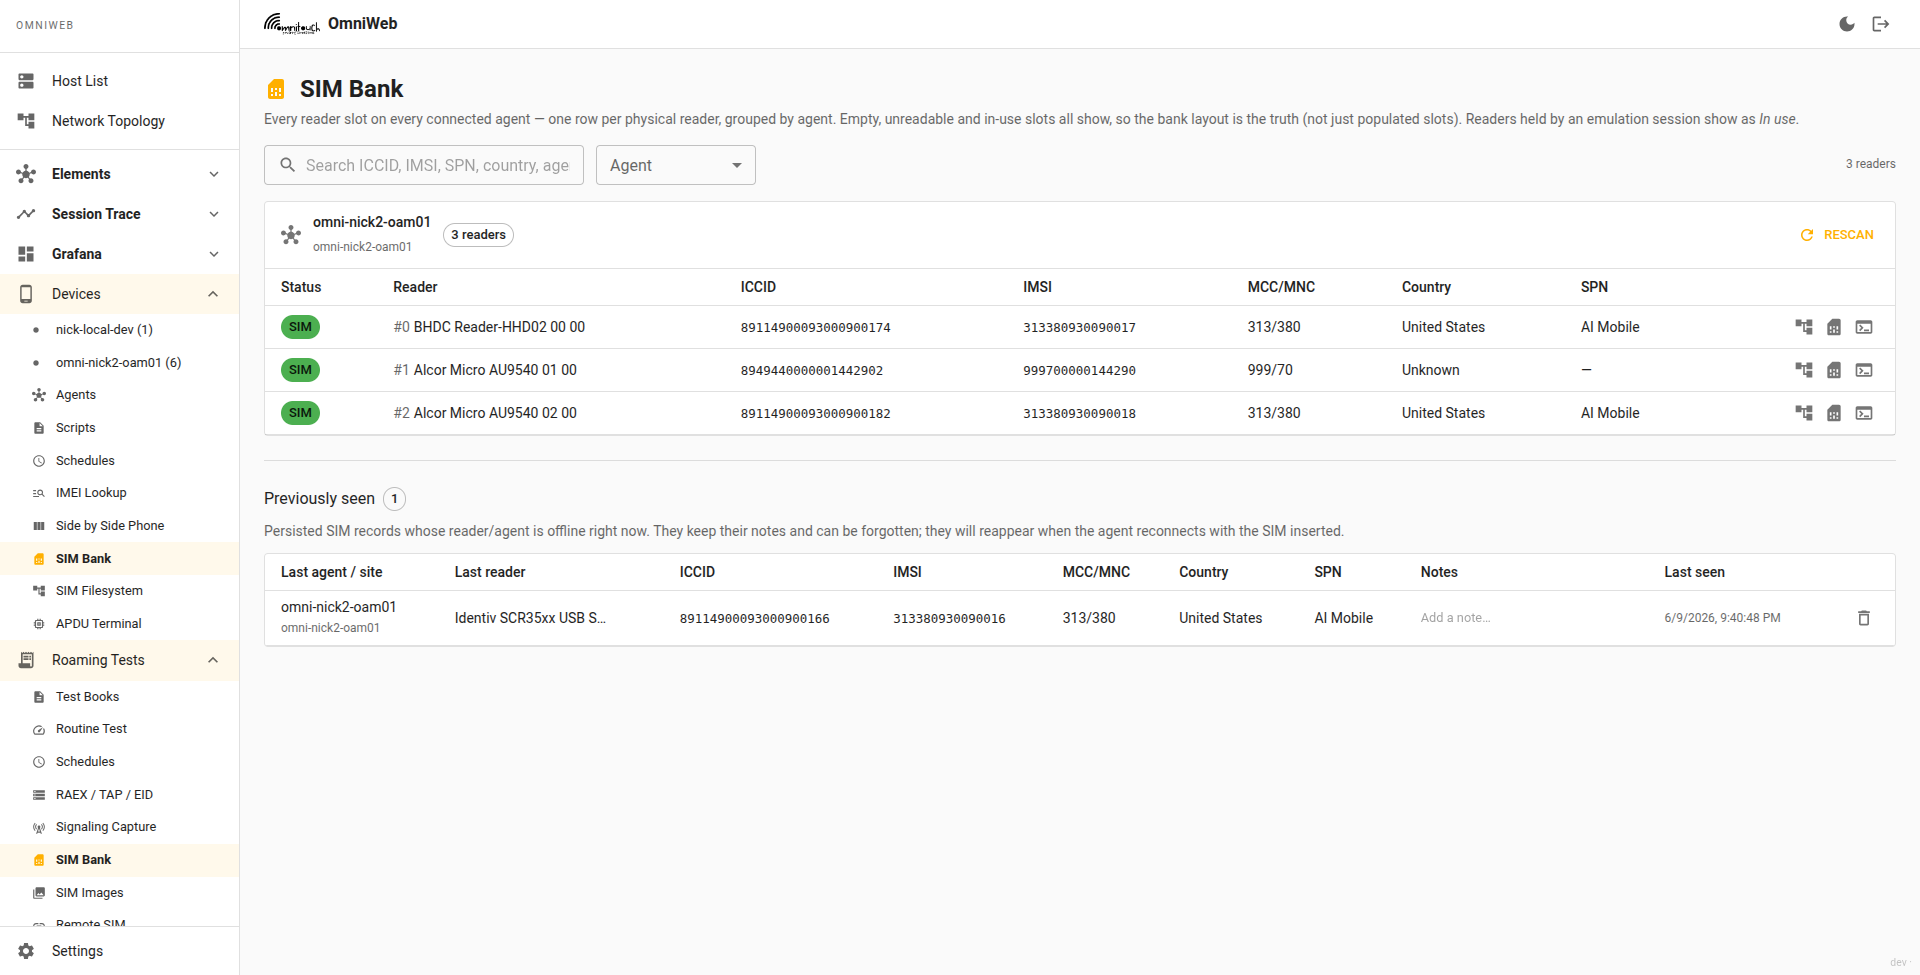Click the IMEI Lookup search icon

coord(39,493)
